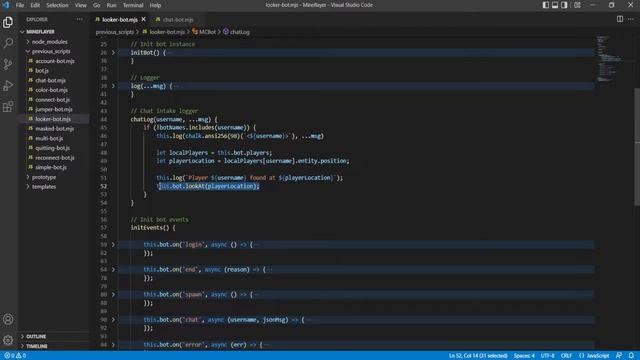Open the Search view in activity bar
This screenshot has width=640, height=360.
coord(8,43)
